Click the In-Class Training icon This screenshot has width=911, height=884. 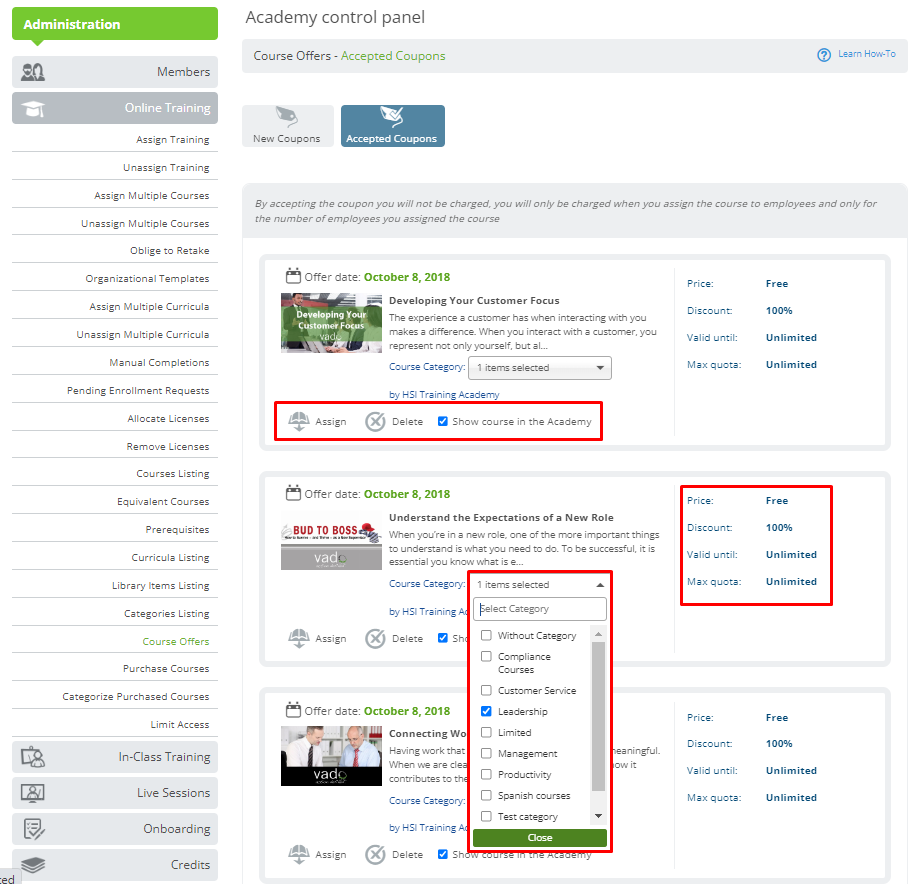tap(33, 757)
